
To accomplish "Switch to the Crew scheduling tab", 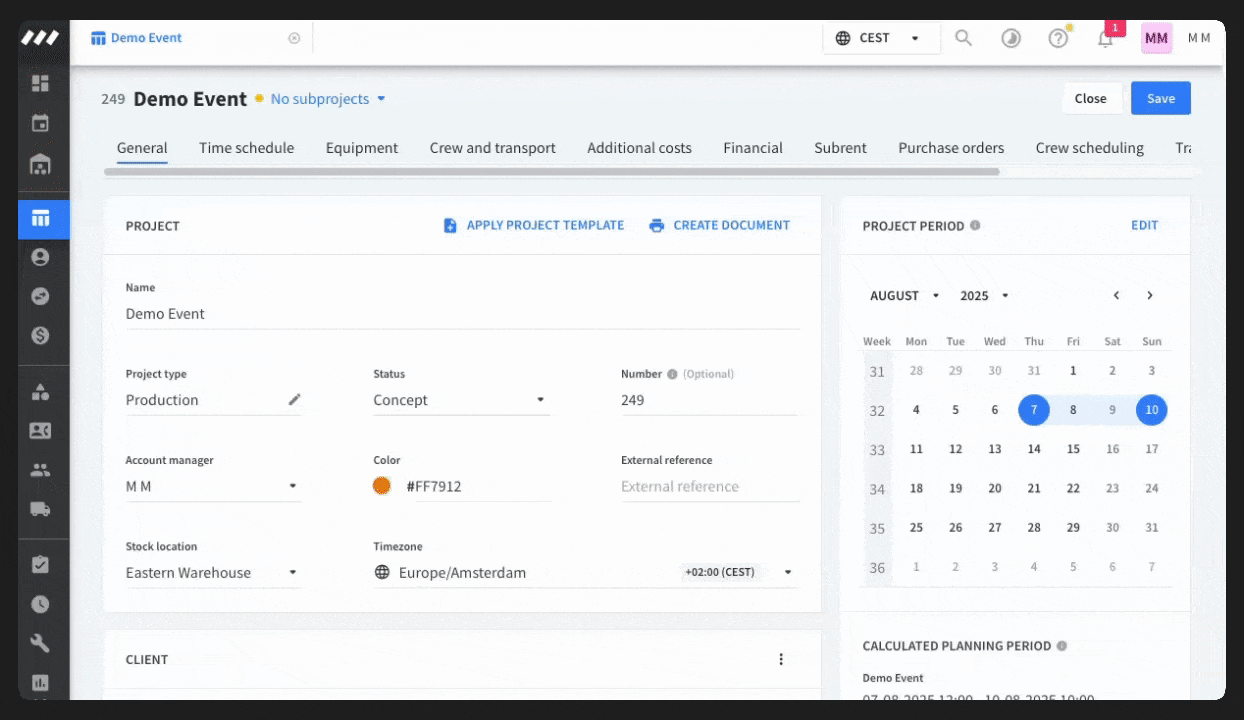I will [1089, 148].
